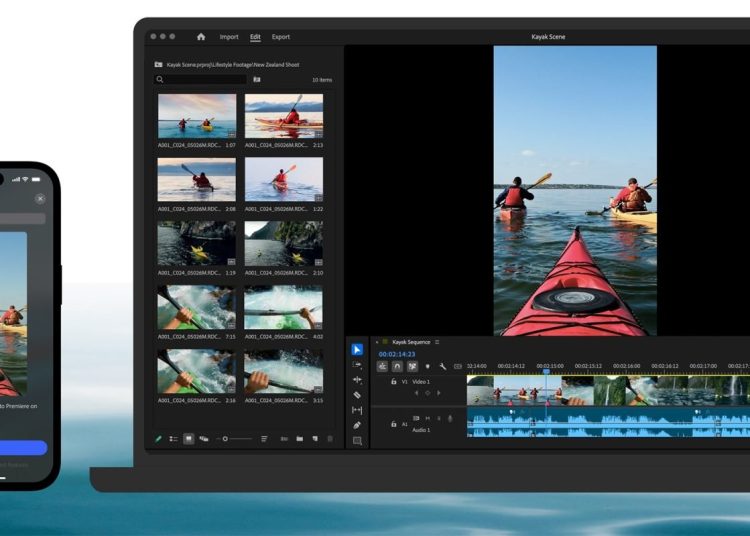Toggle lock on V1 video track
750x536 pixels.
coord(394,382)
